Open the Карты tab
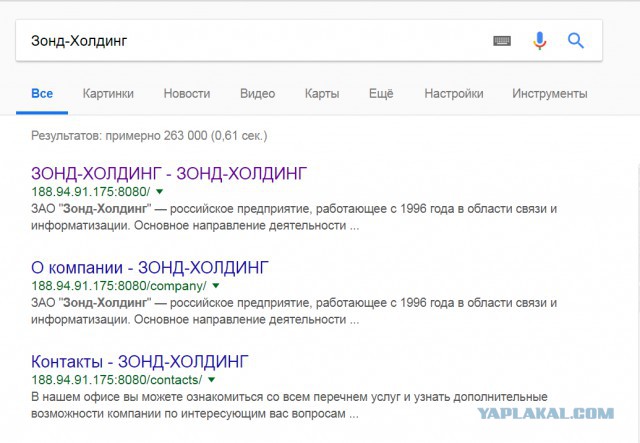Image resolution: width=640 pixels, height=443 pixels. [322, 93]
